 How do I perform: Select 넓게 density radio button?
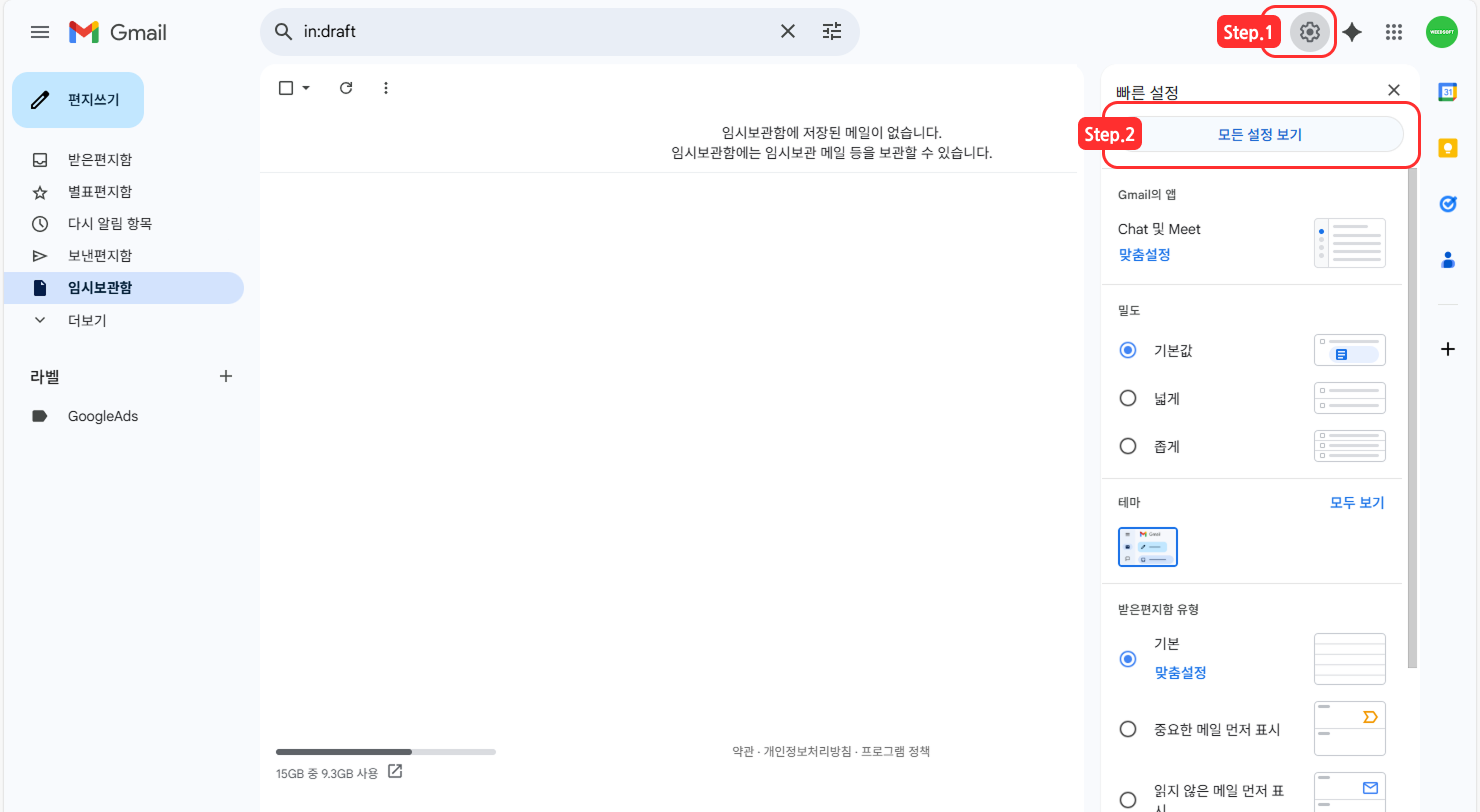tap(1128, 398)
